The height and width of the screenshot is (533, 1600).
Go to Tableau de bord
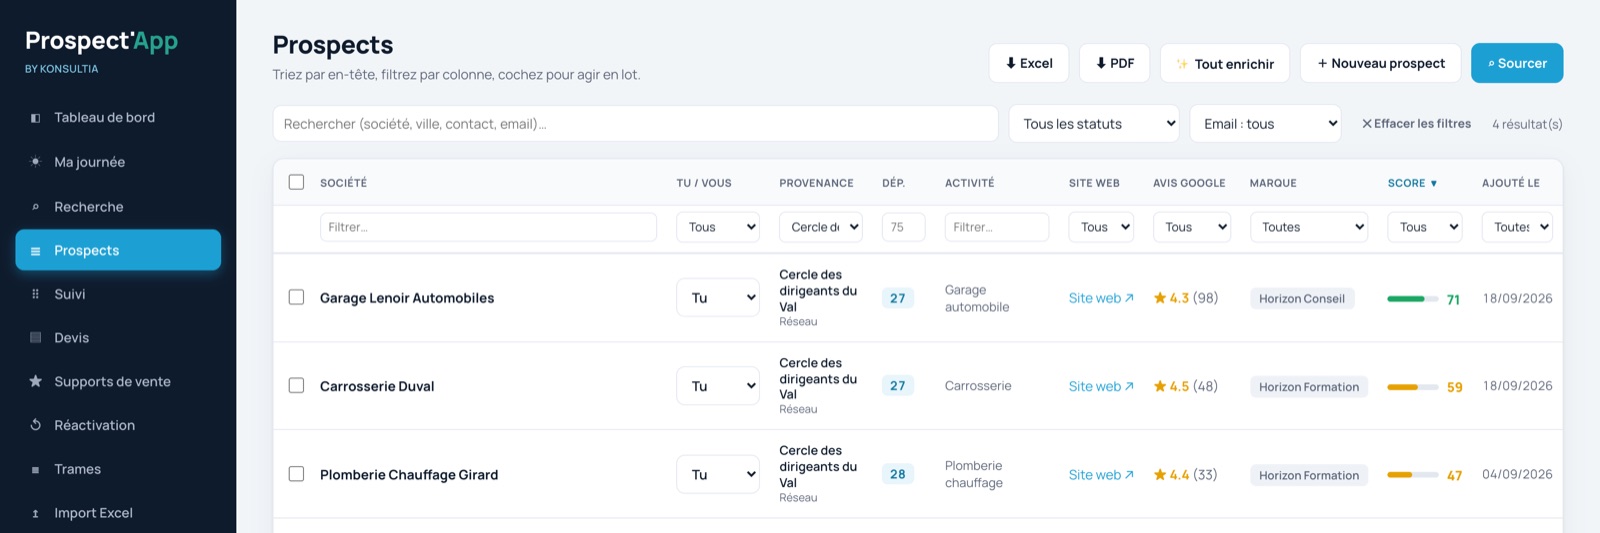pyautogui.click(x=118, y=118)
